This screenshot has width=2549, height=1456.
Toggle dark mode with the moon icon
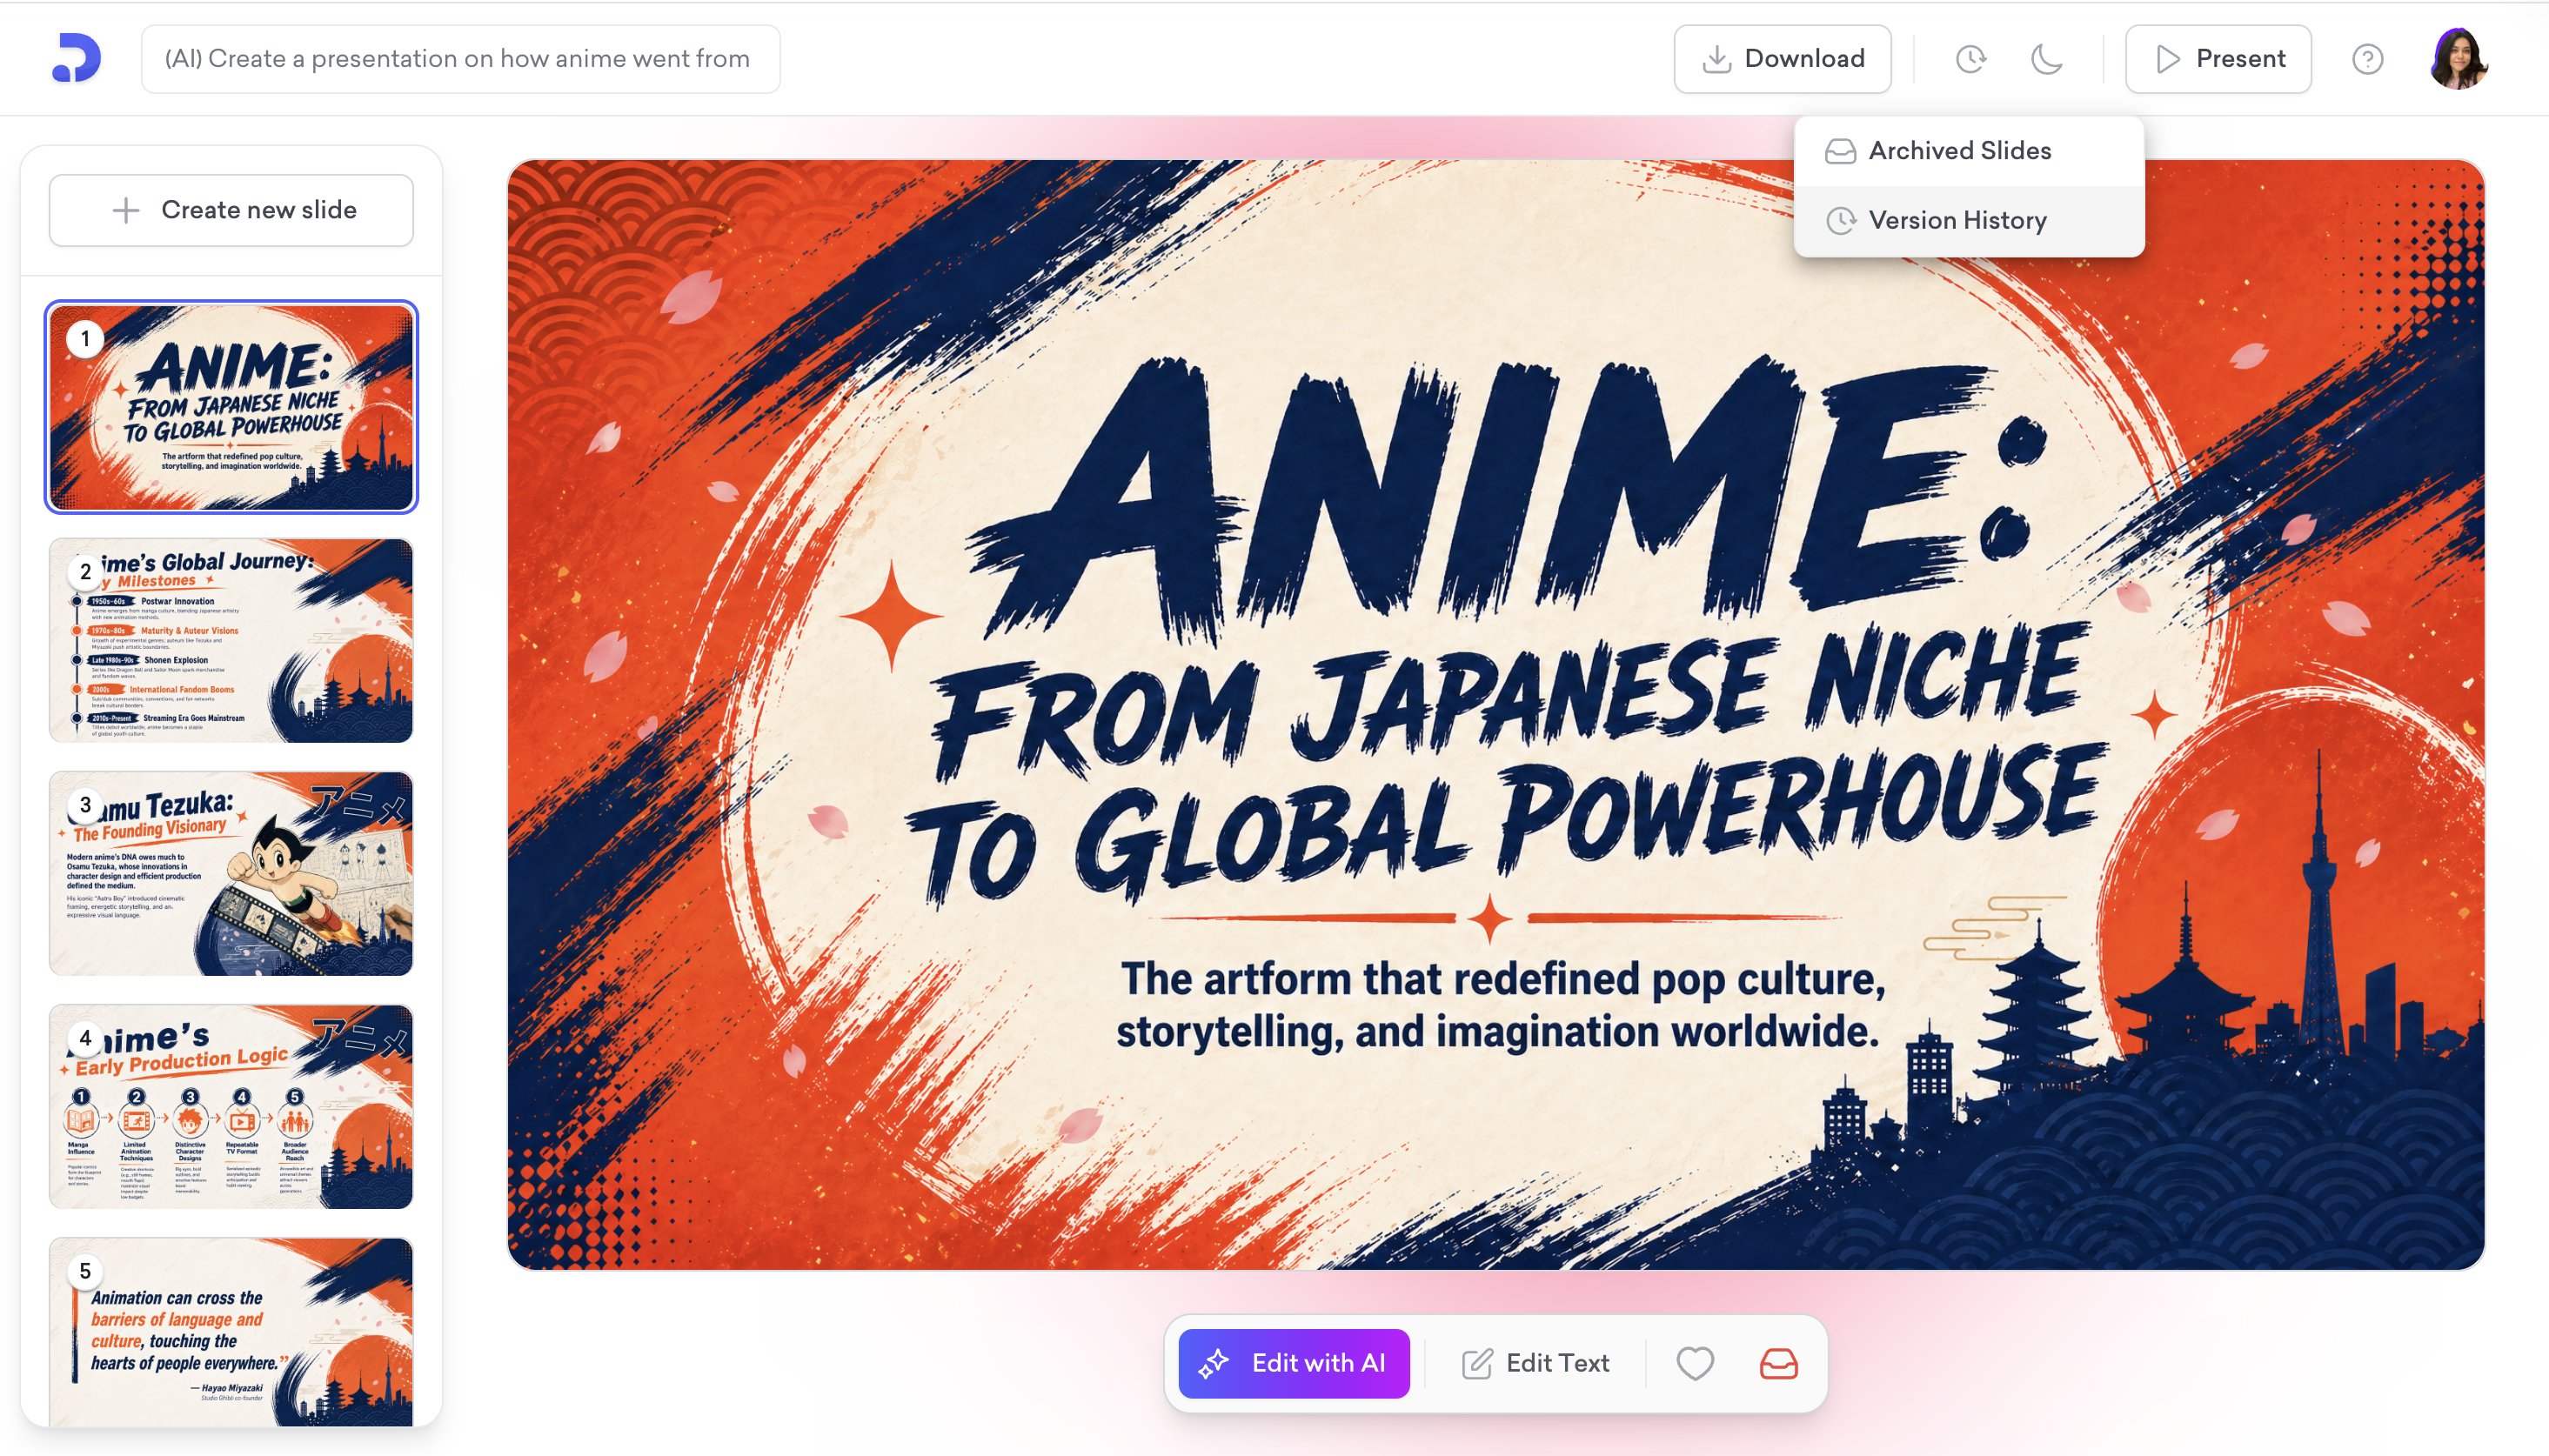coord(2046,59)
